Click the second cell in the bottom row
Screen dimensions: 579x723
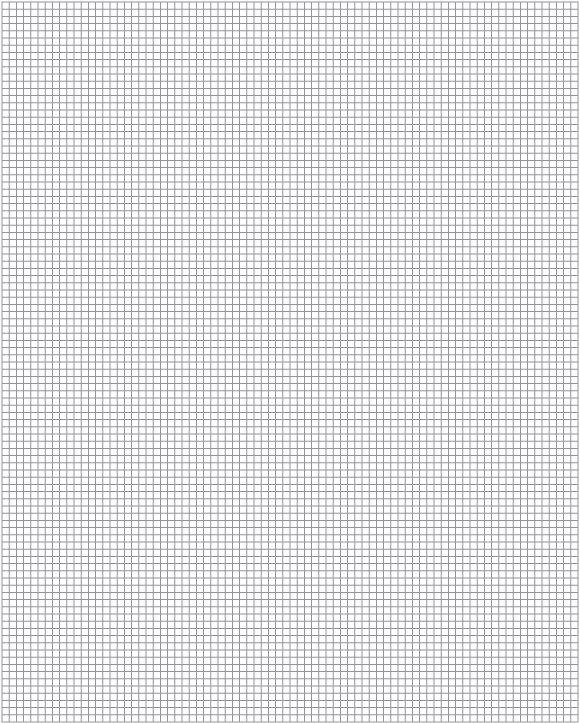pyautogui.click(x=12, y=718)
